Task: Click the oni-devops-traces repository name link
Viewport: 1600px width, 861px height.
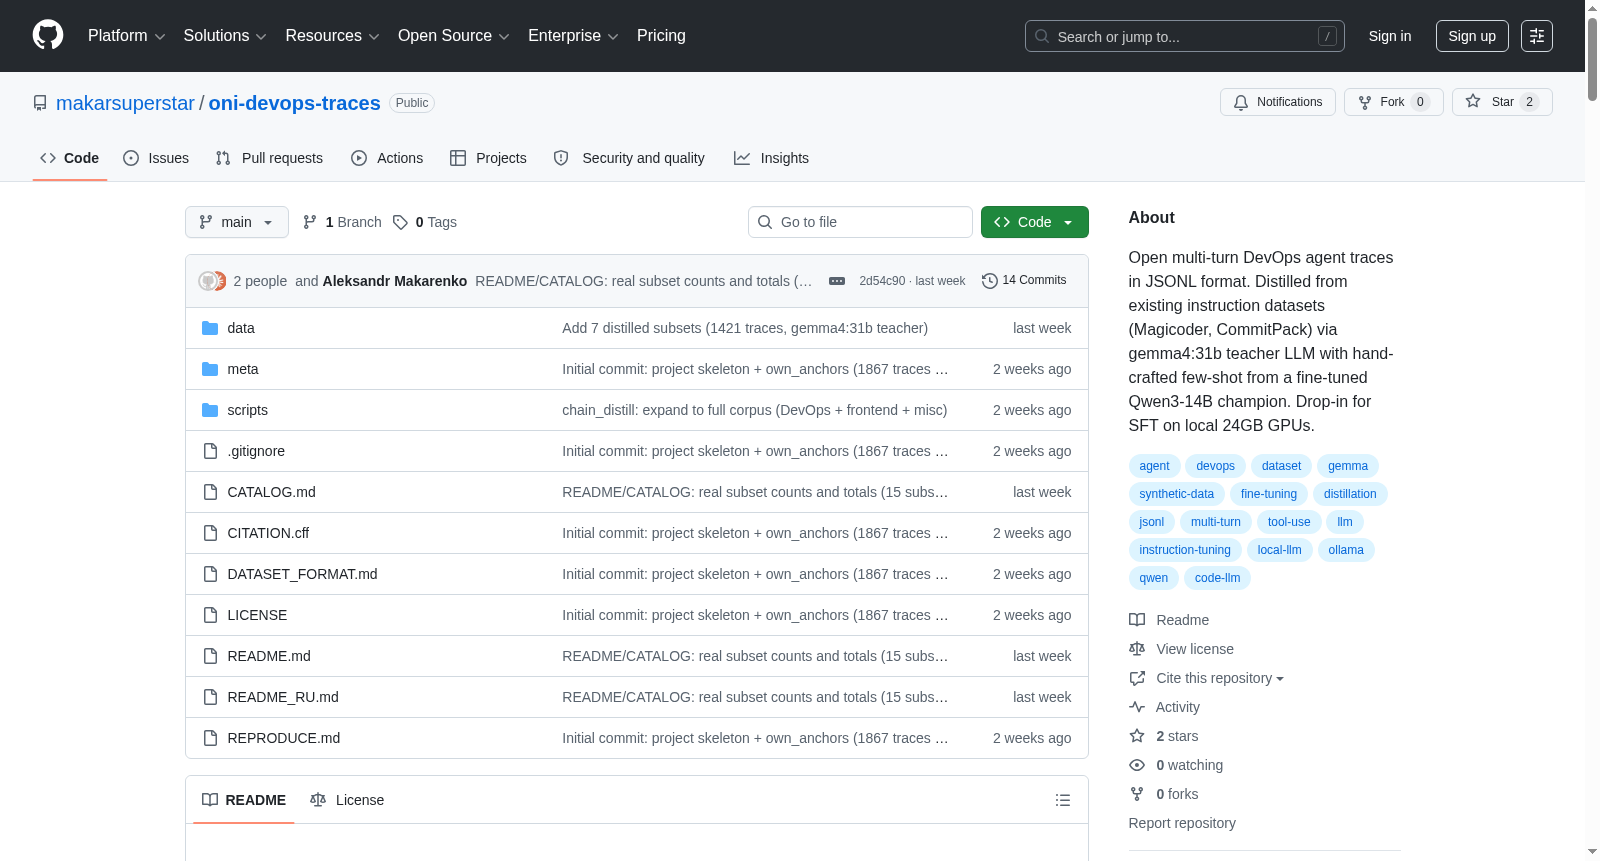Action: pos(294,103)
